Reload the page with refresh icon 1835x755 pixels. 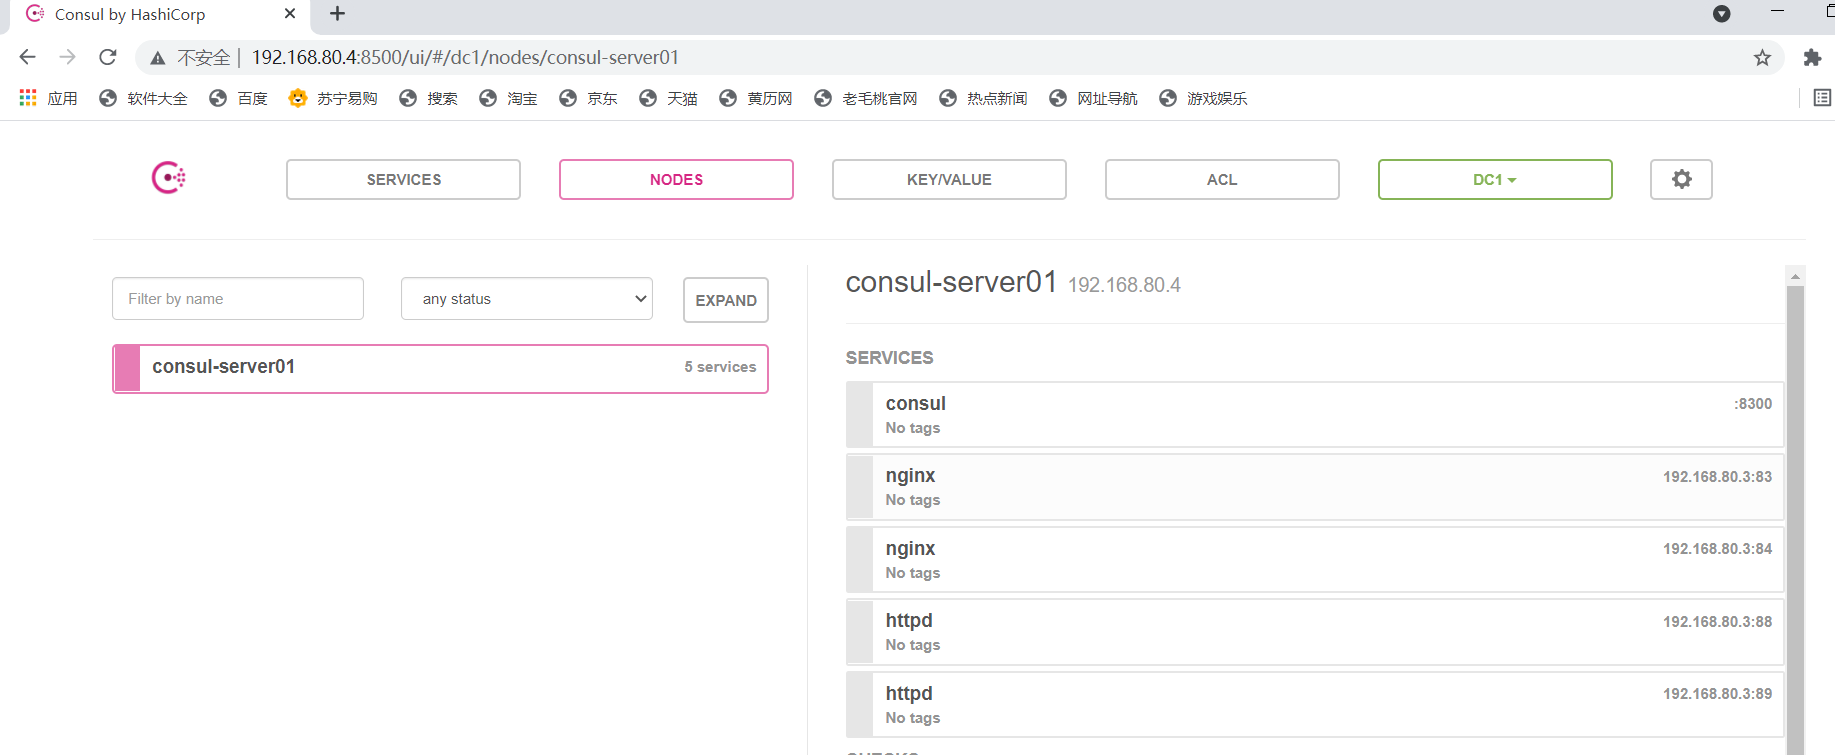(108, 57)
